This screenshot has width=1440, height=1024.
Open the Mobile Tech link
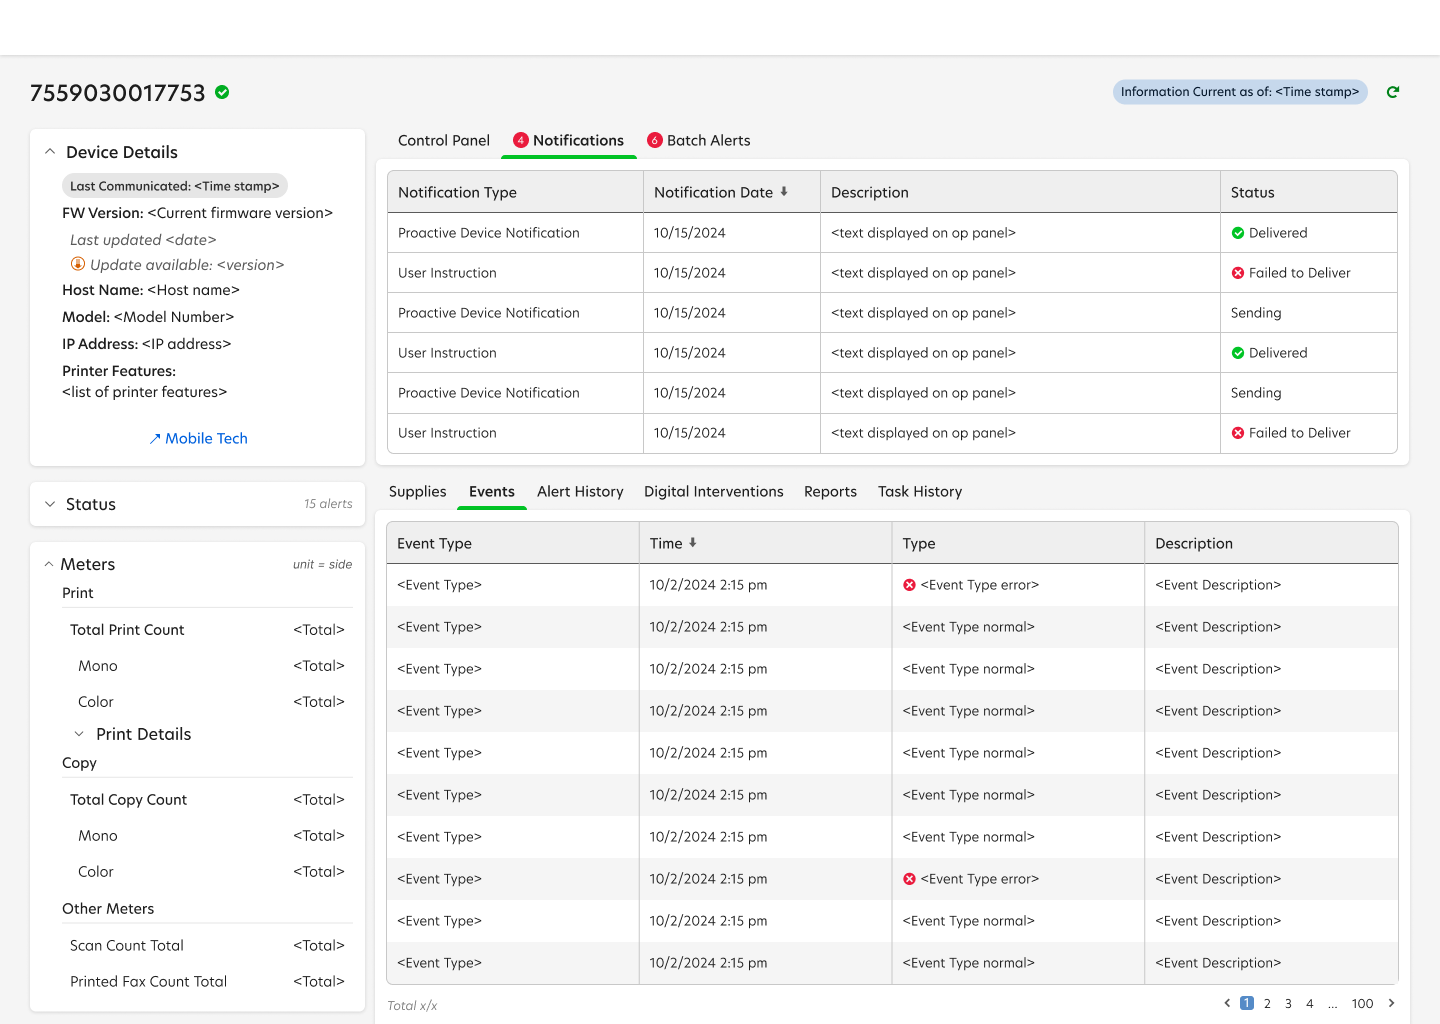206,438
